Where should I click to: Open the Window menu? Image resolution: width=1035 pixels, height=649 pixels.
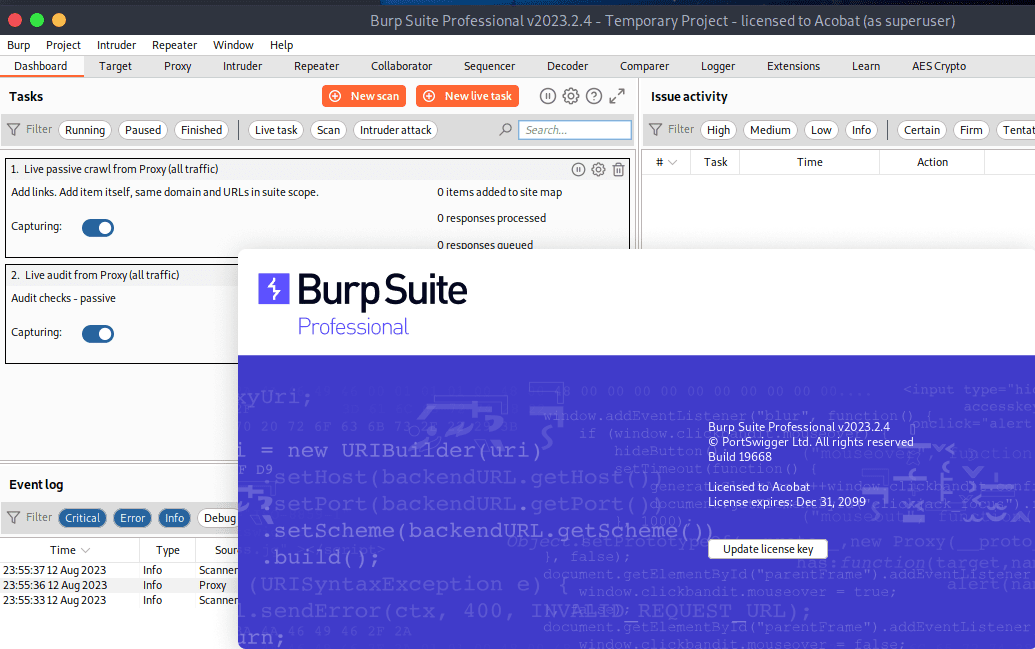click(233, 45)
